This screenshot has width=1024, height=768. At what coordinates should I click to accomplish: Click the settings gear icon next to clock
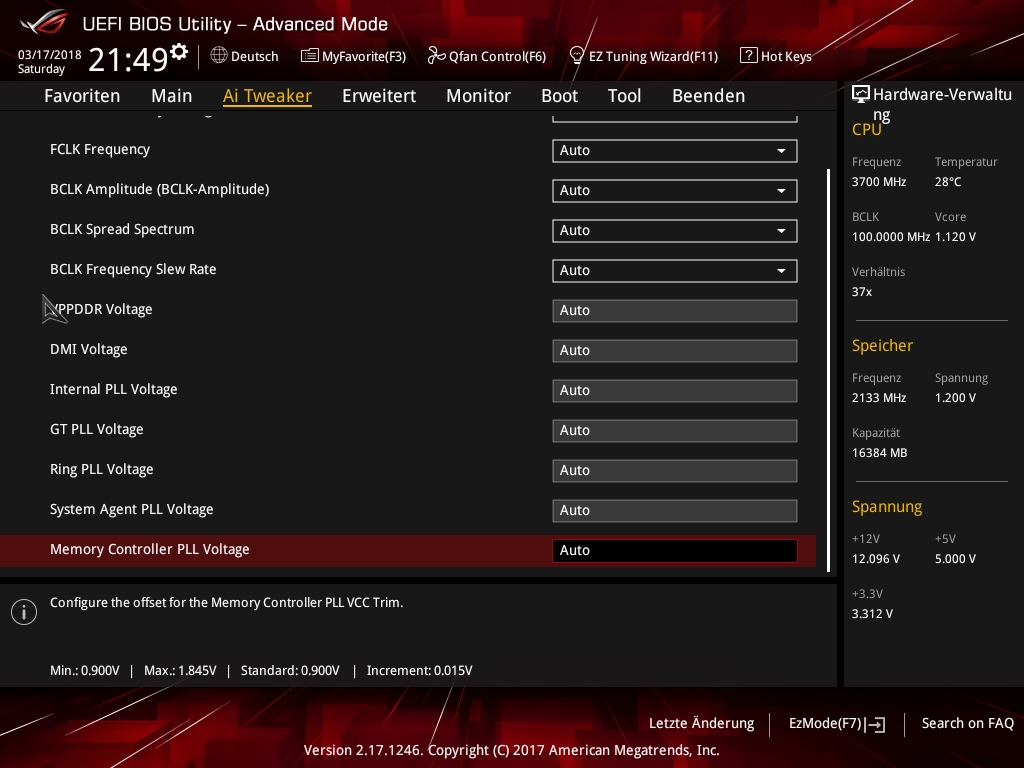point(178,52)
